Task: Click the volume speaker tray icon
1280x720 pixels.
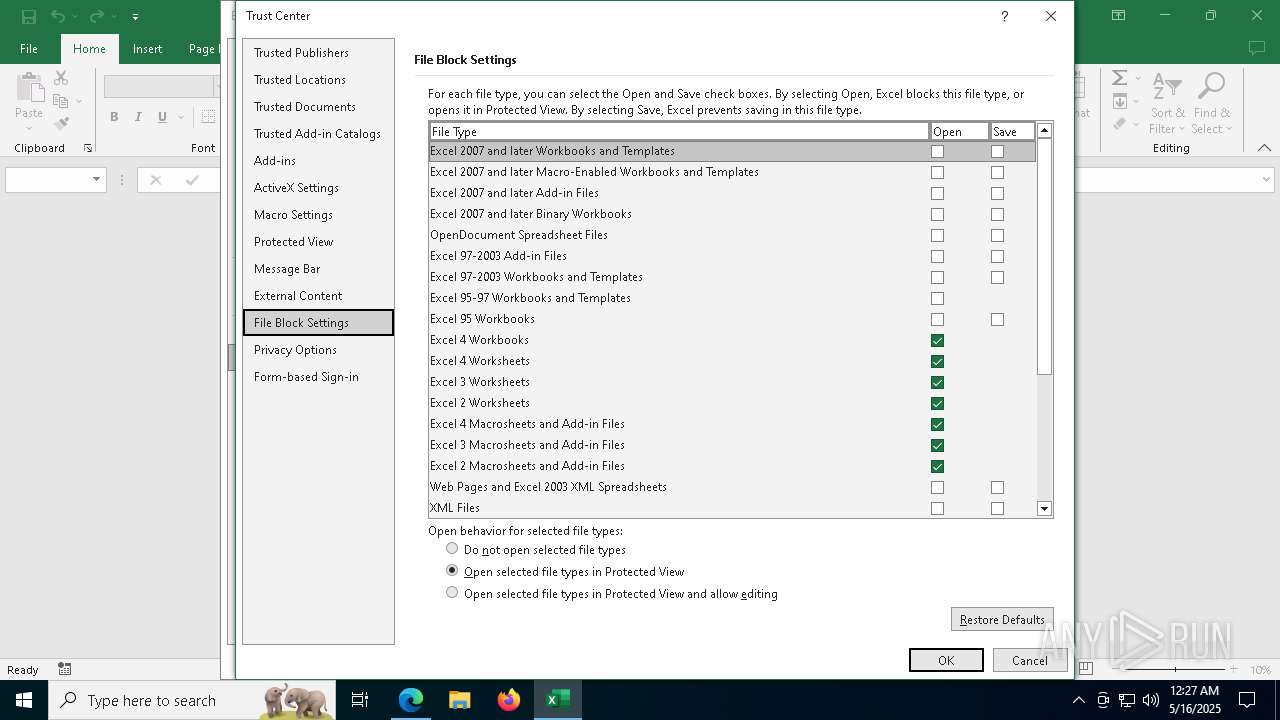Action: 1150,700
